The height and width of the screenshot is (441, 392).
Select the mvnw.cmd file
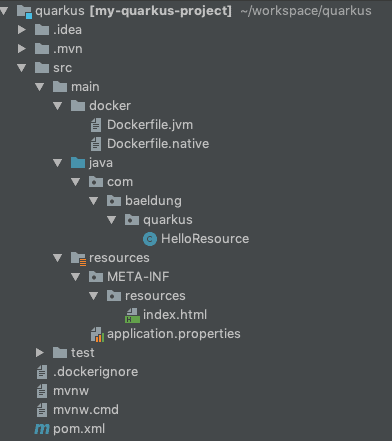86,410
